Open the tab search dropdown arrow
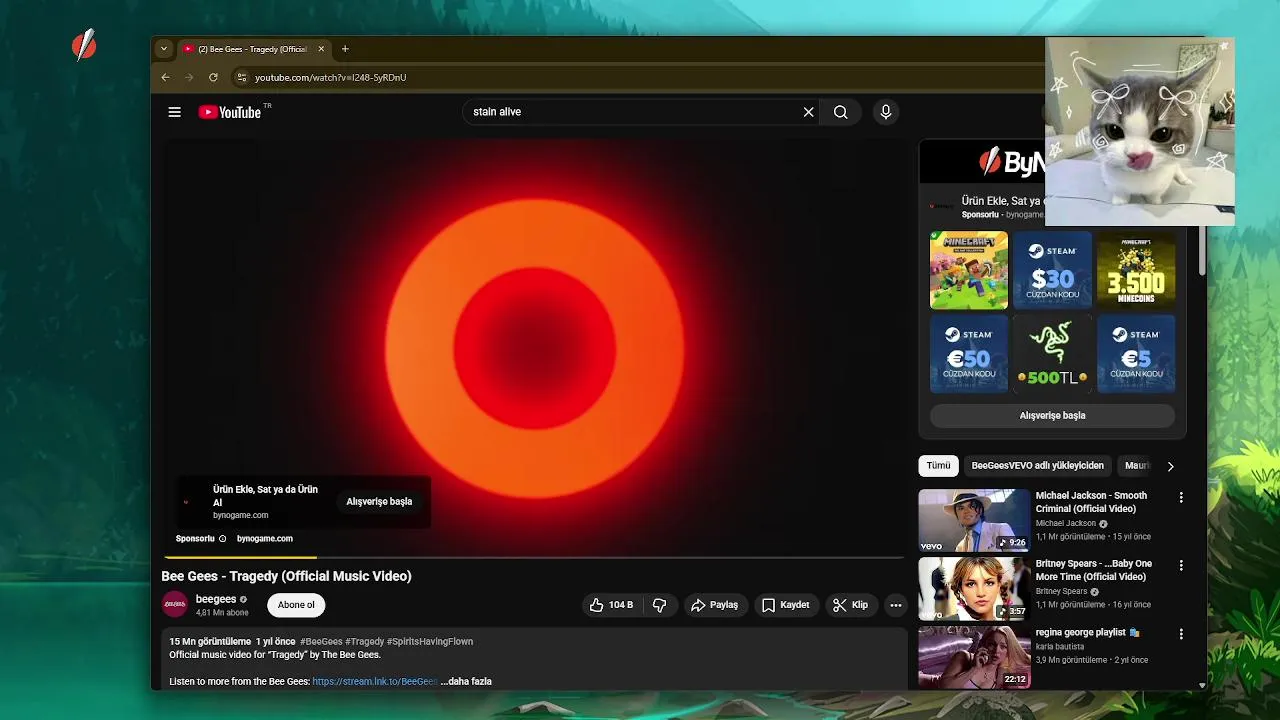 [x=164, y=49]
